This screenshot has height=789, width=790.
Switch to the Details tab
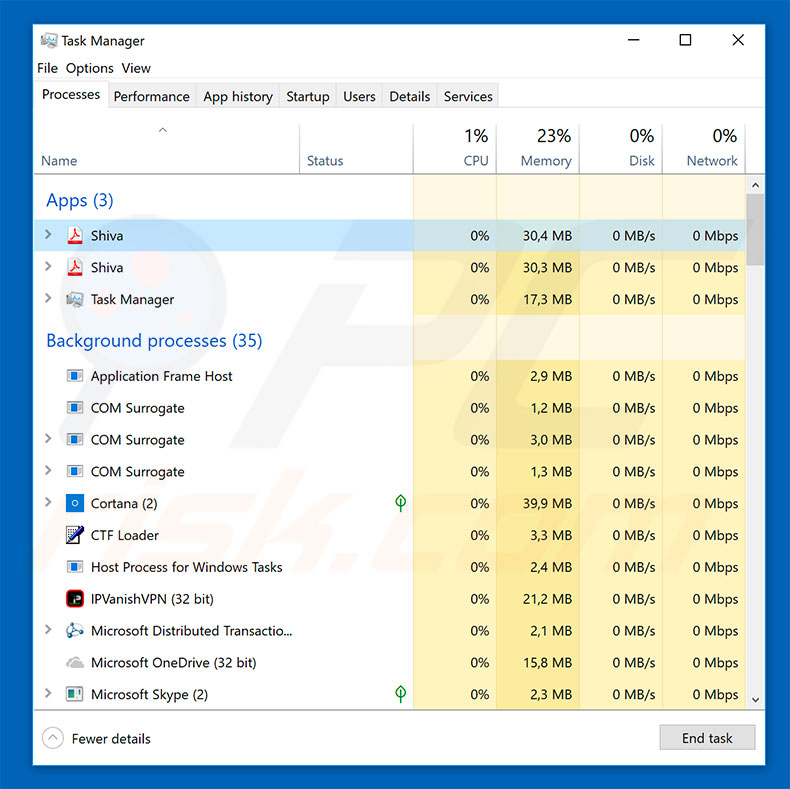click(410, 96)
